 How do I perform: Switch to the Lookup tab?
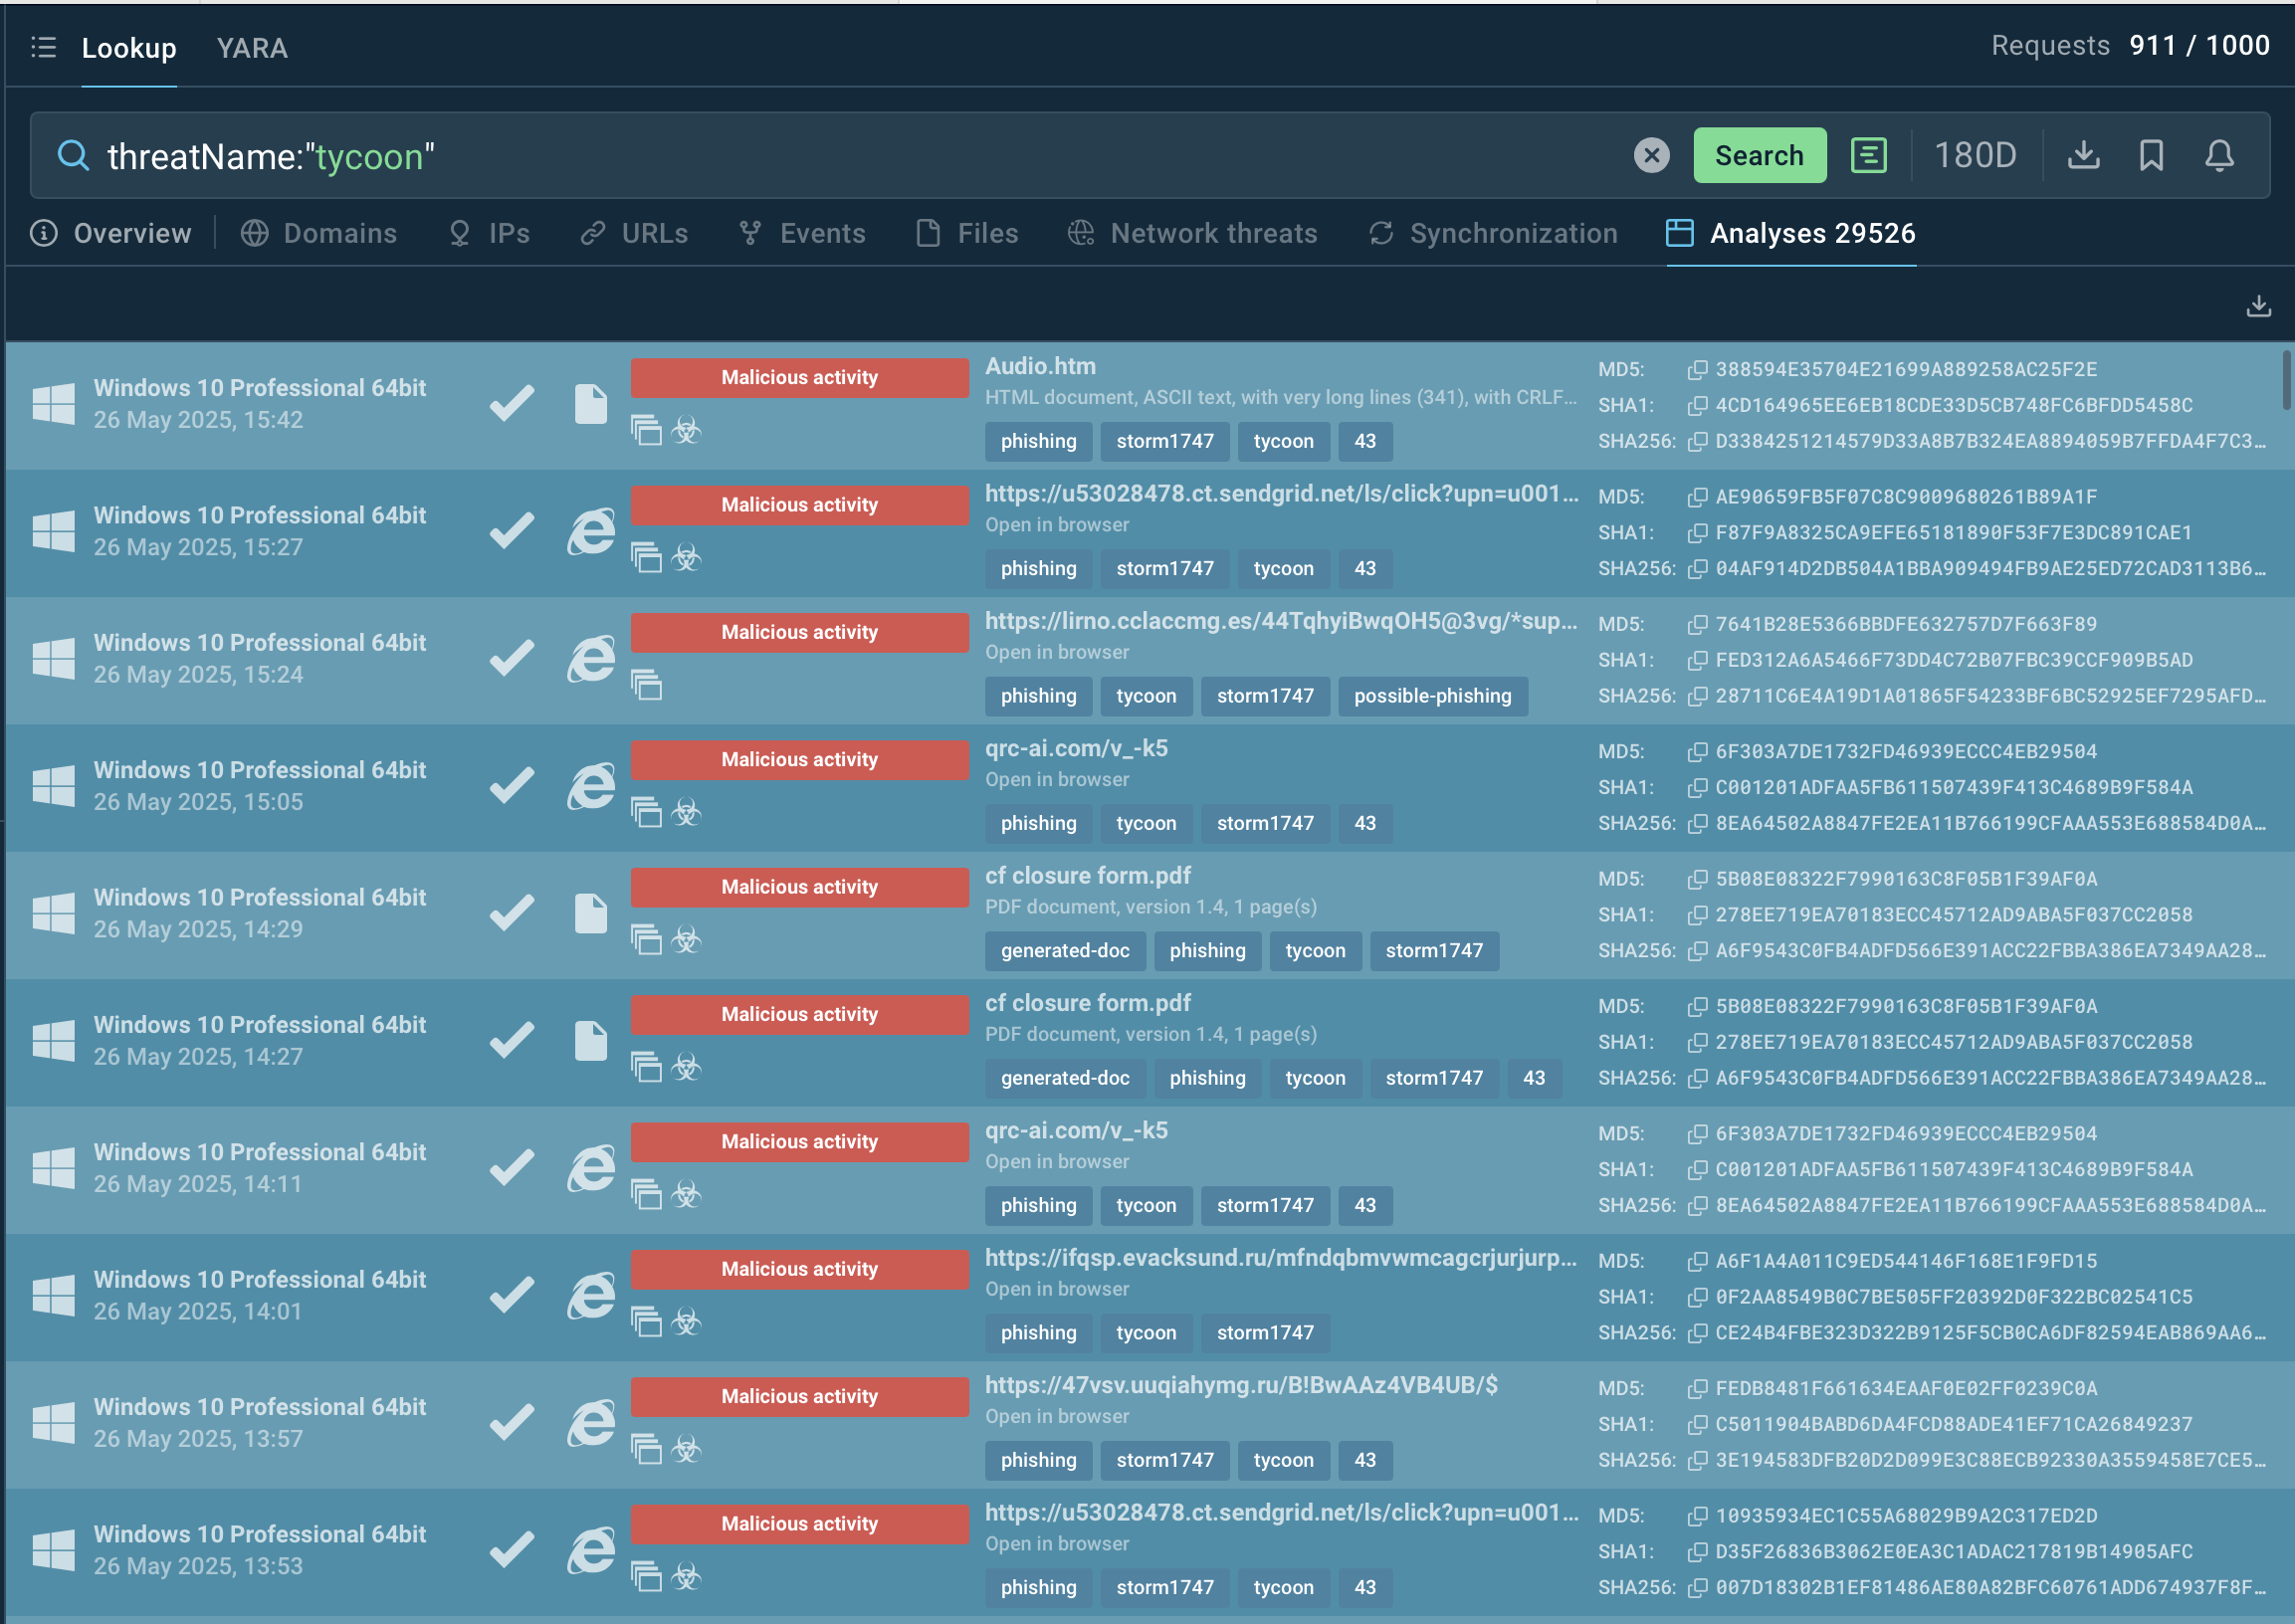(x=129, y=48)
